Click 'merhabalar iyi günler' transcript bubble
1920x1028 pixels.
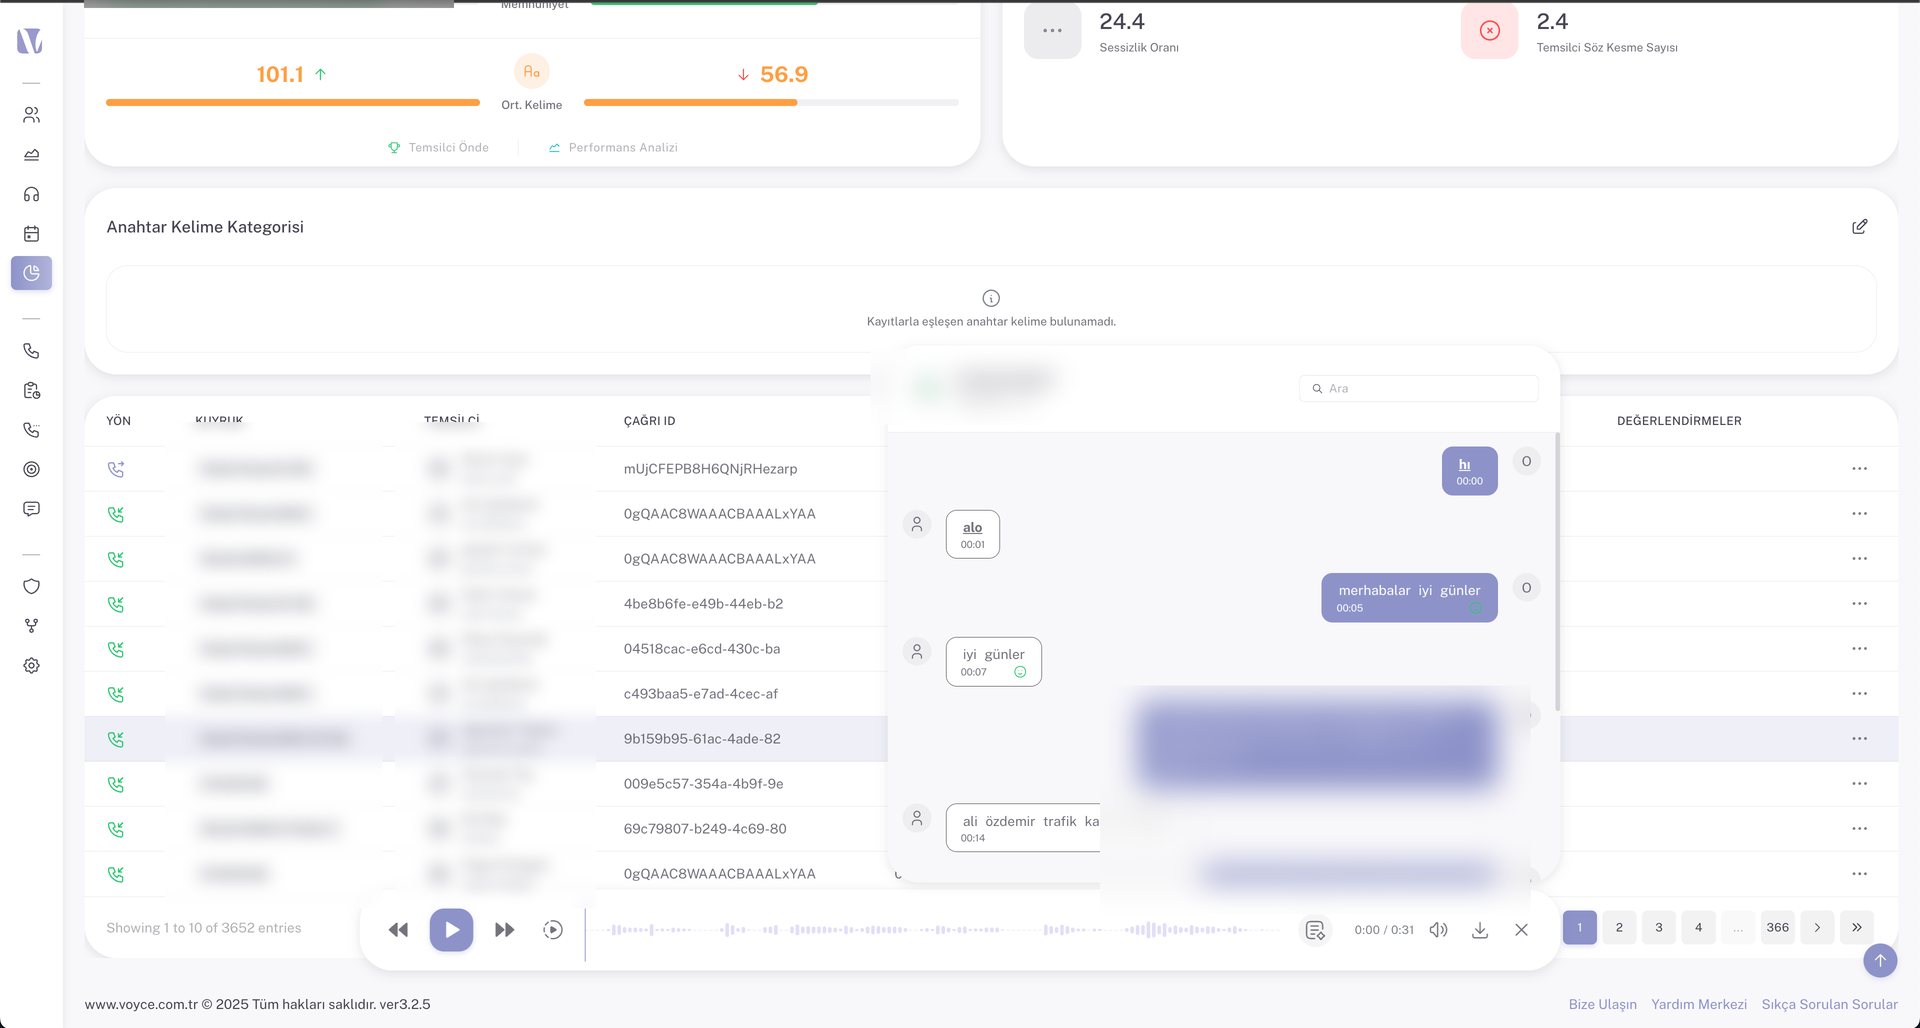click(1409, 598)
